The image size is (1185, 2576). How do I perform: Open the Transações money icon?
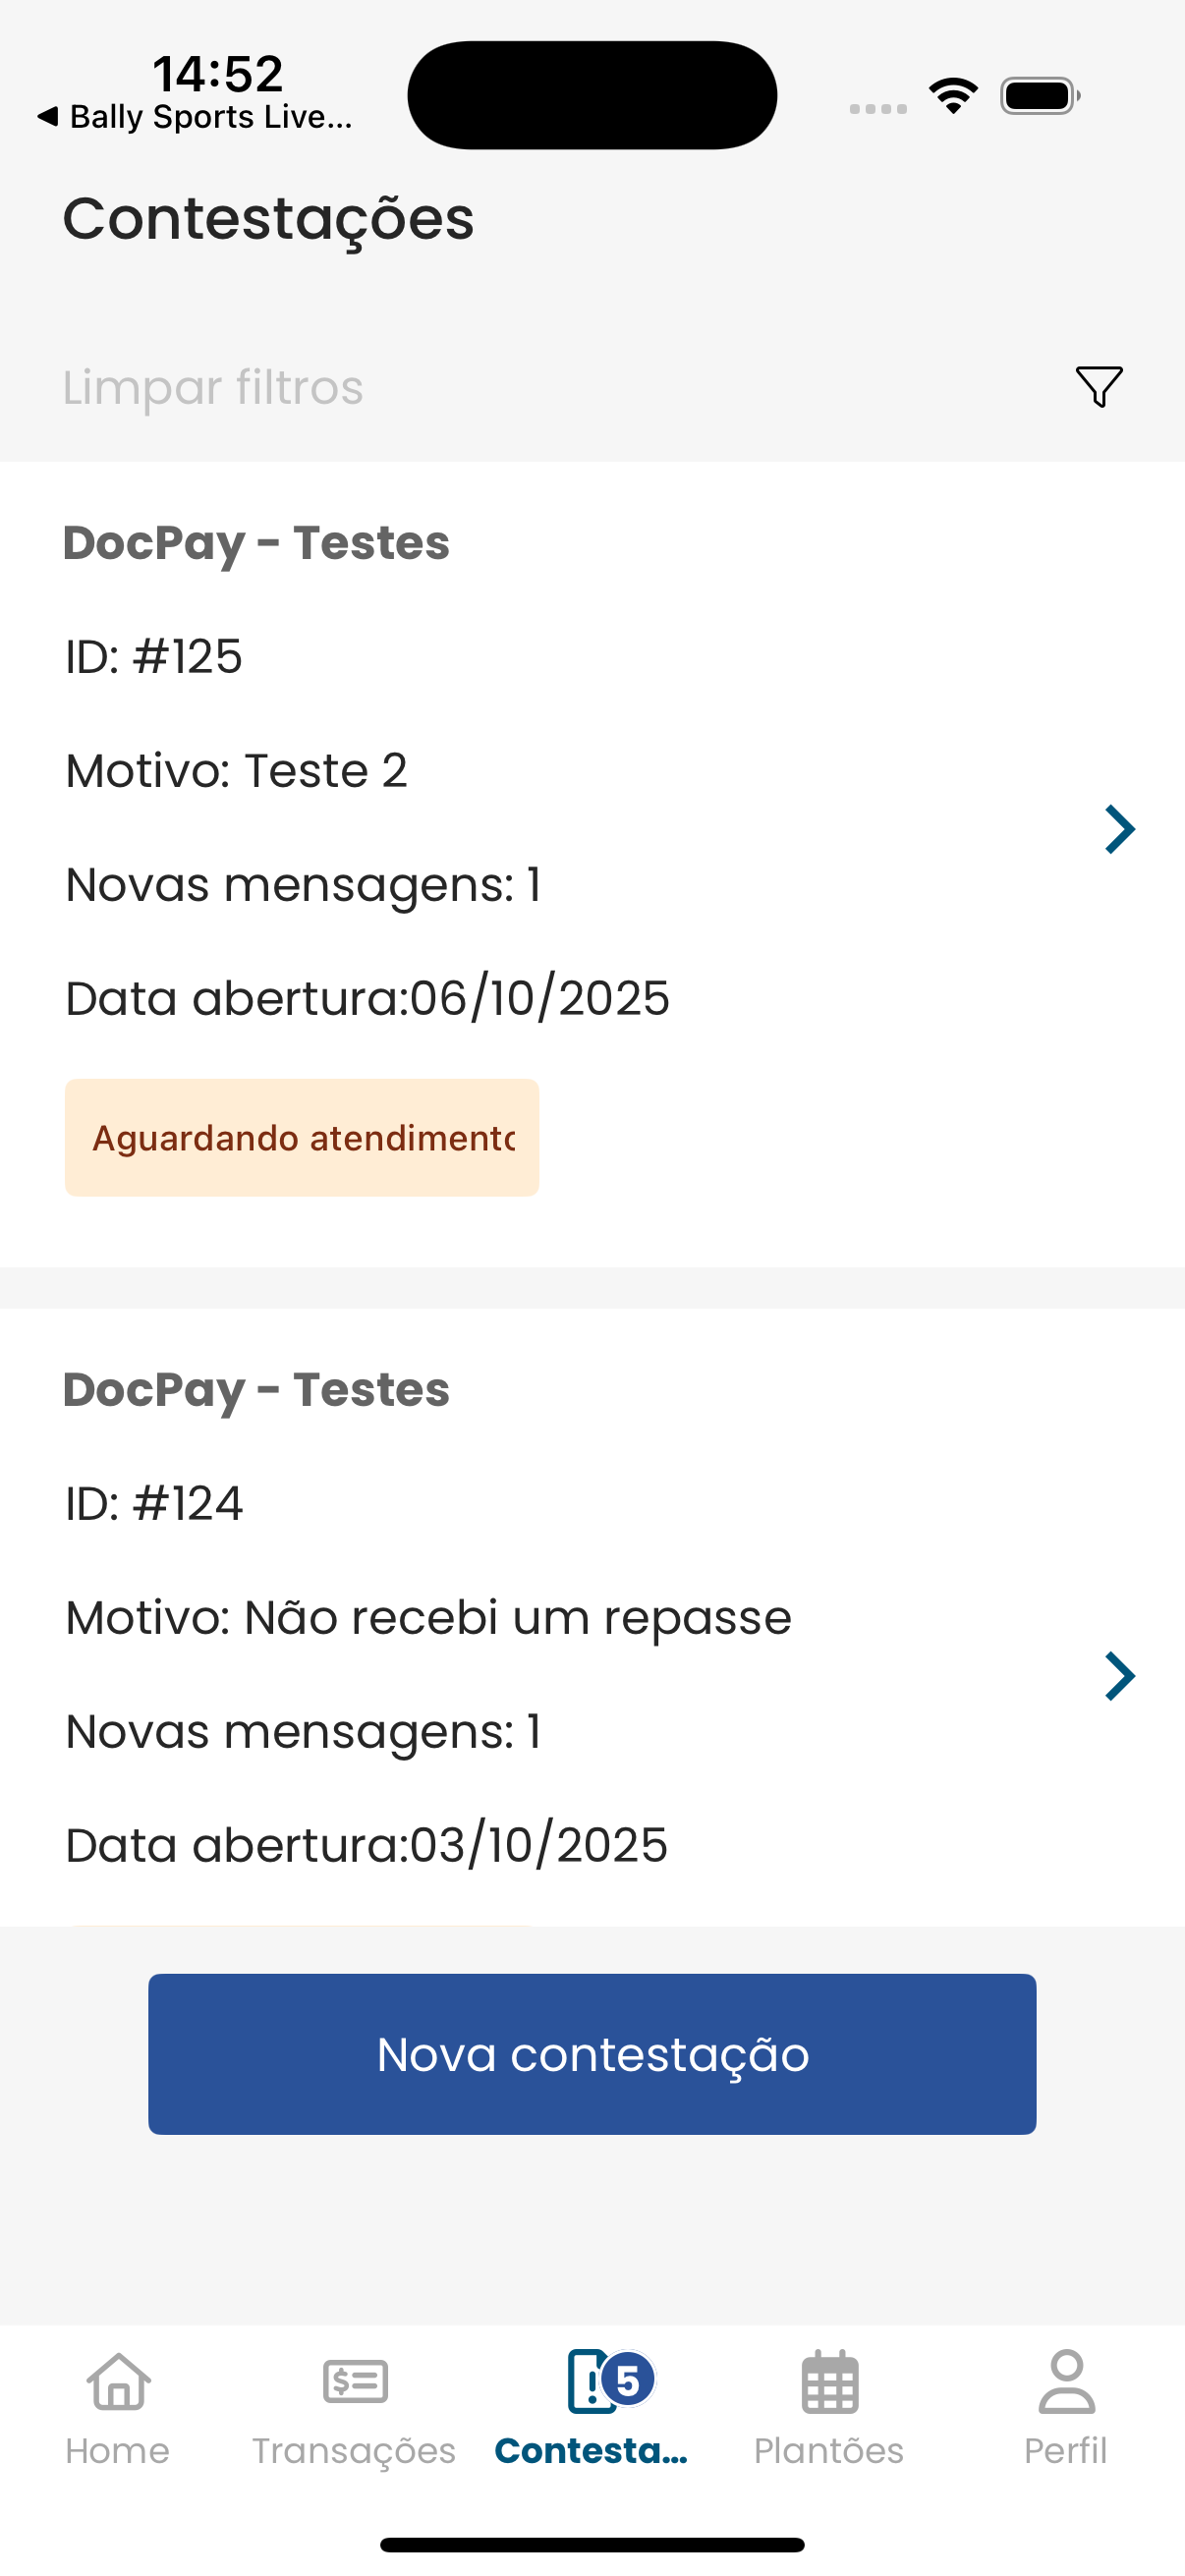pos(354,2381)
